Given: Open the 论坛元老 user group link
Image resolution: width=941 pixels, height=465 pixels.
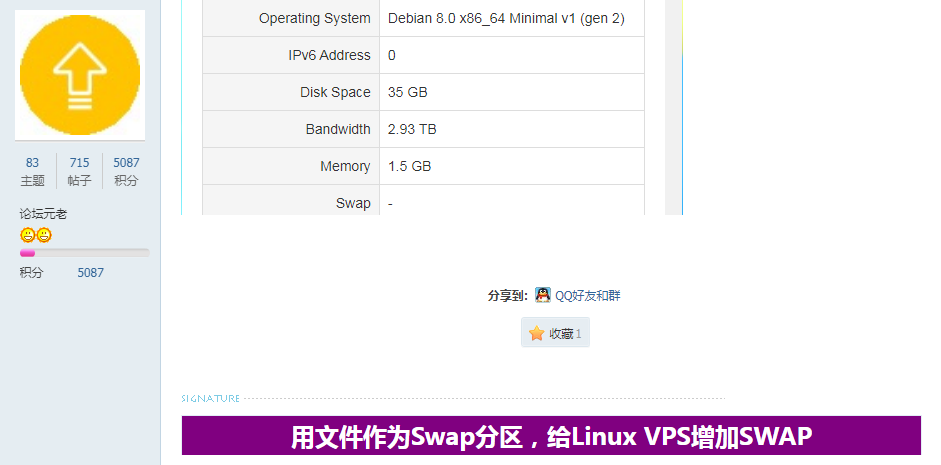Looking at the screenshot, I should [43, 214].
